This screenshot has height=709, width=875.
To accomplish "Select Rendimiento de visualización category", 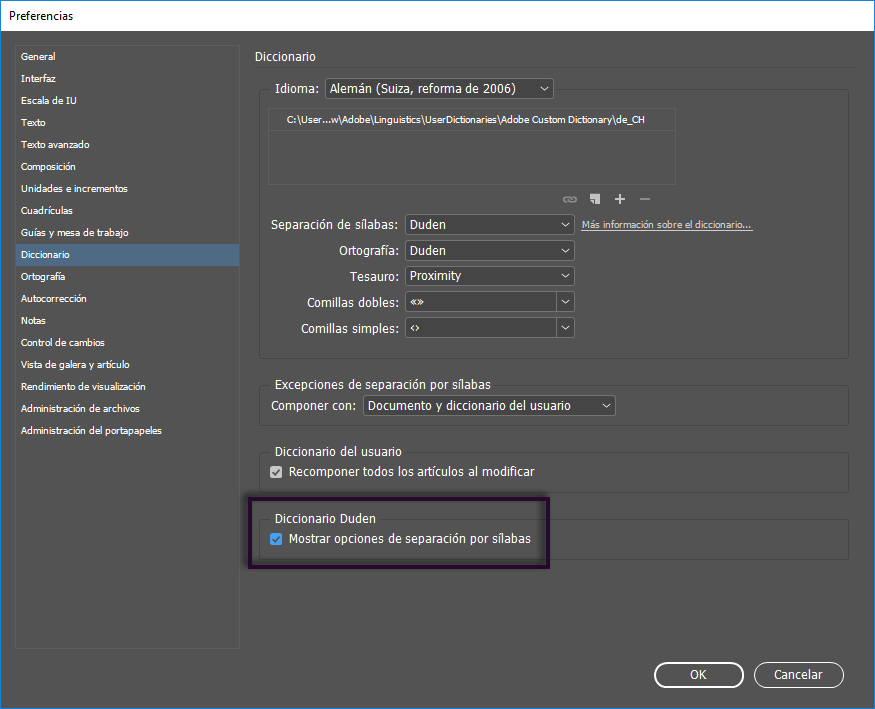I will point(127,387).
